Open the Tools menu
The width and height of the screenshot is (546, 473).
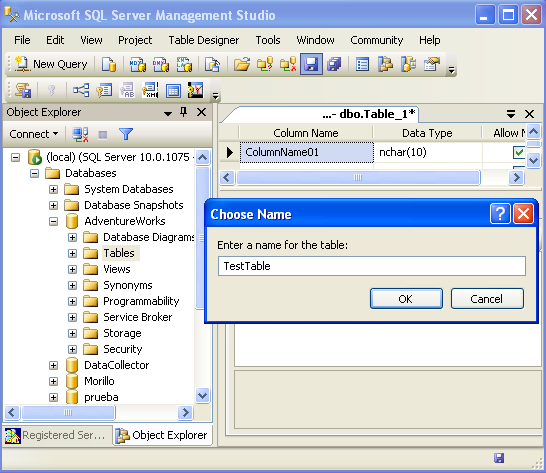[268, 40]
